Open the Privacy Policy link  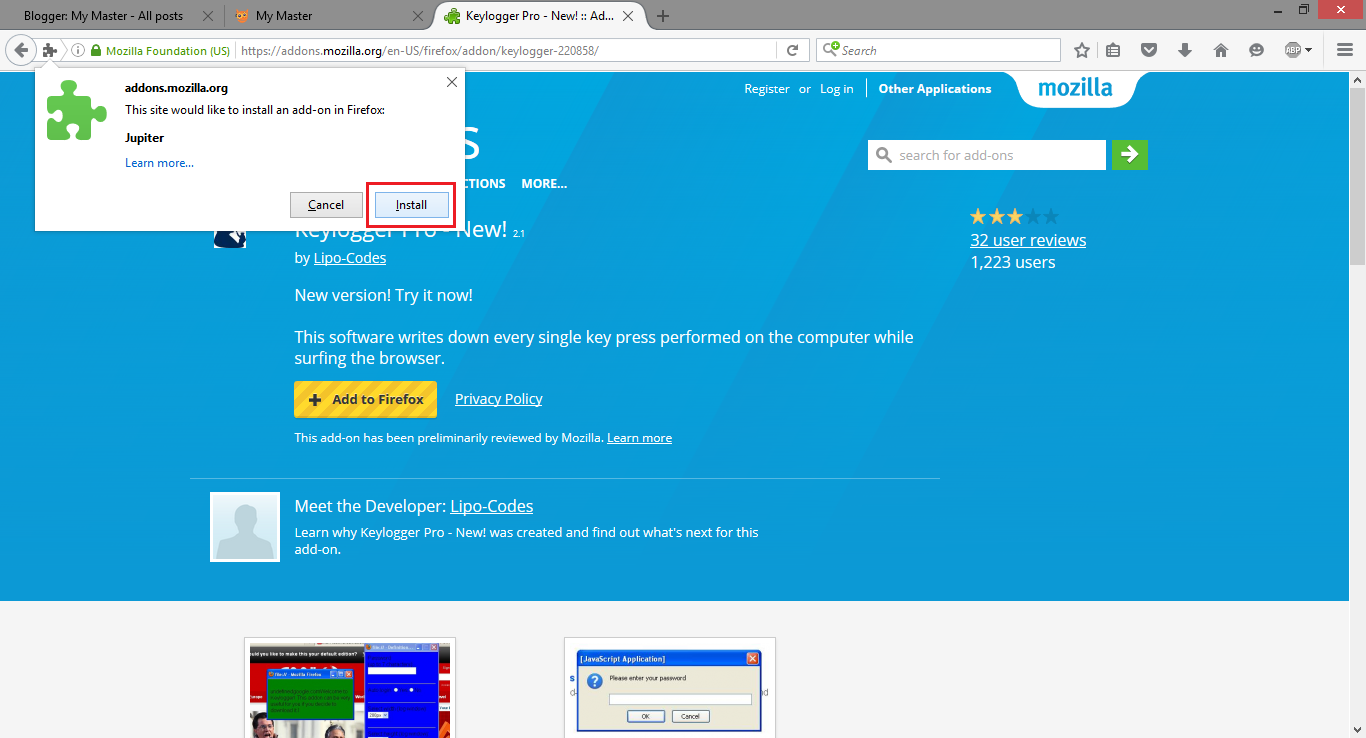(x=498, y=399)
